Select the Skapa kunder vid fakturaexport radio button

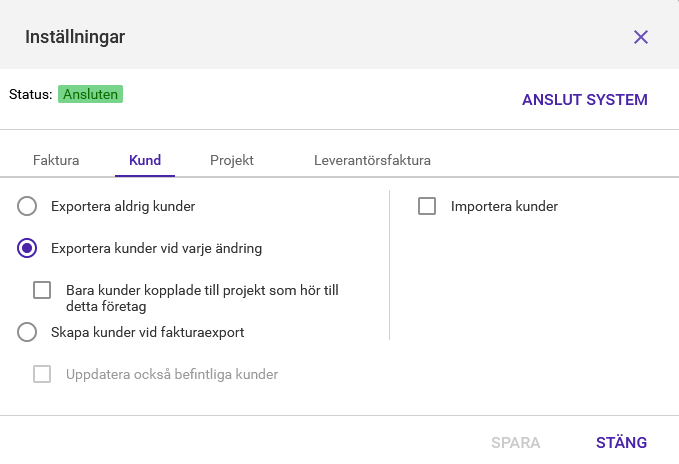coord(27,332)
